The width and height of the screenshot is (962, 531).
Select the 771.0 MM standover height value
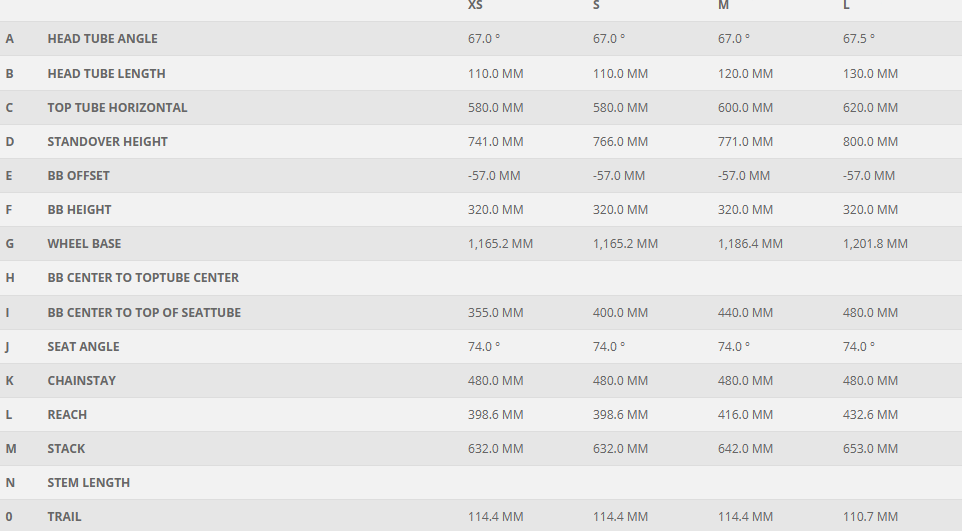(745, 142)
